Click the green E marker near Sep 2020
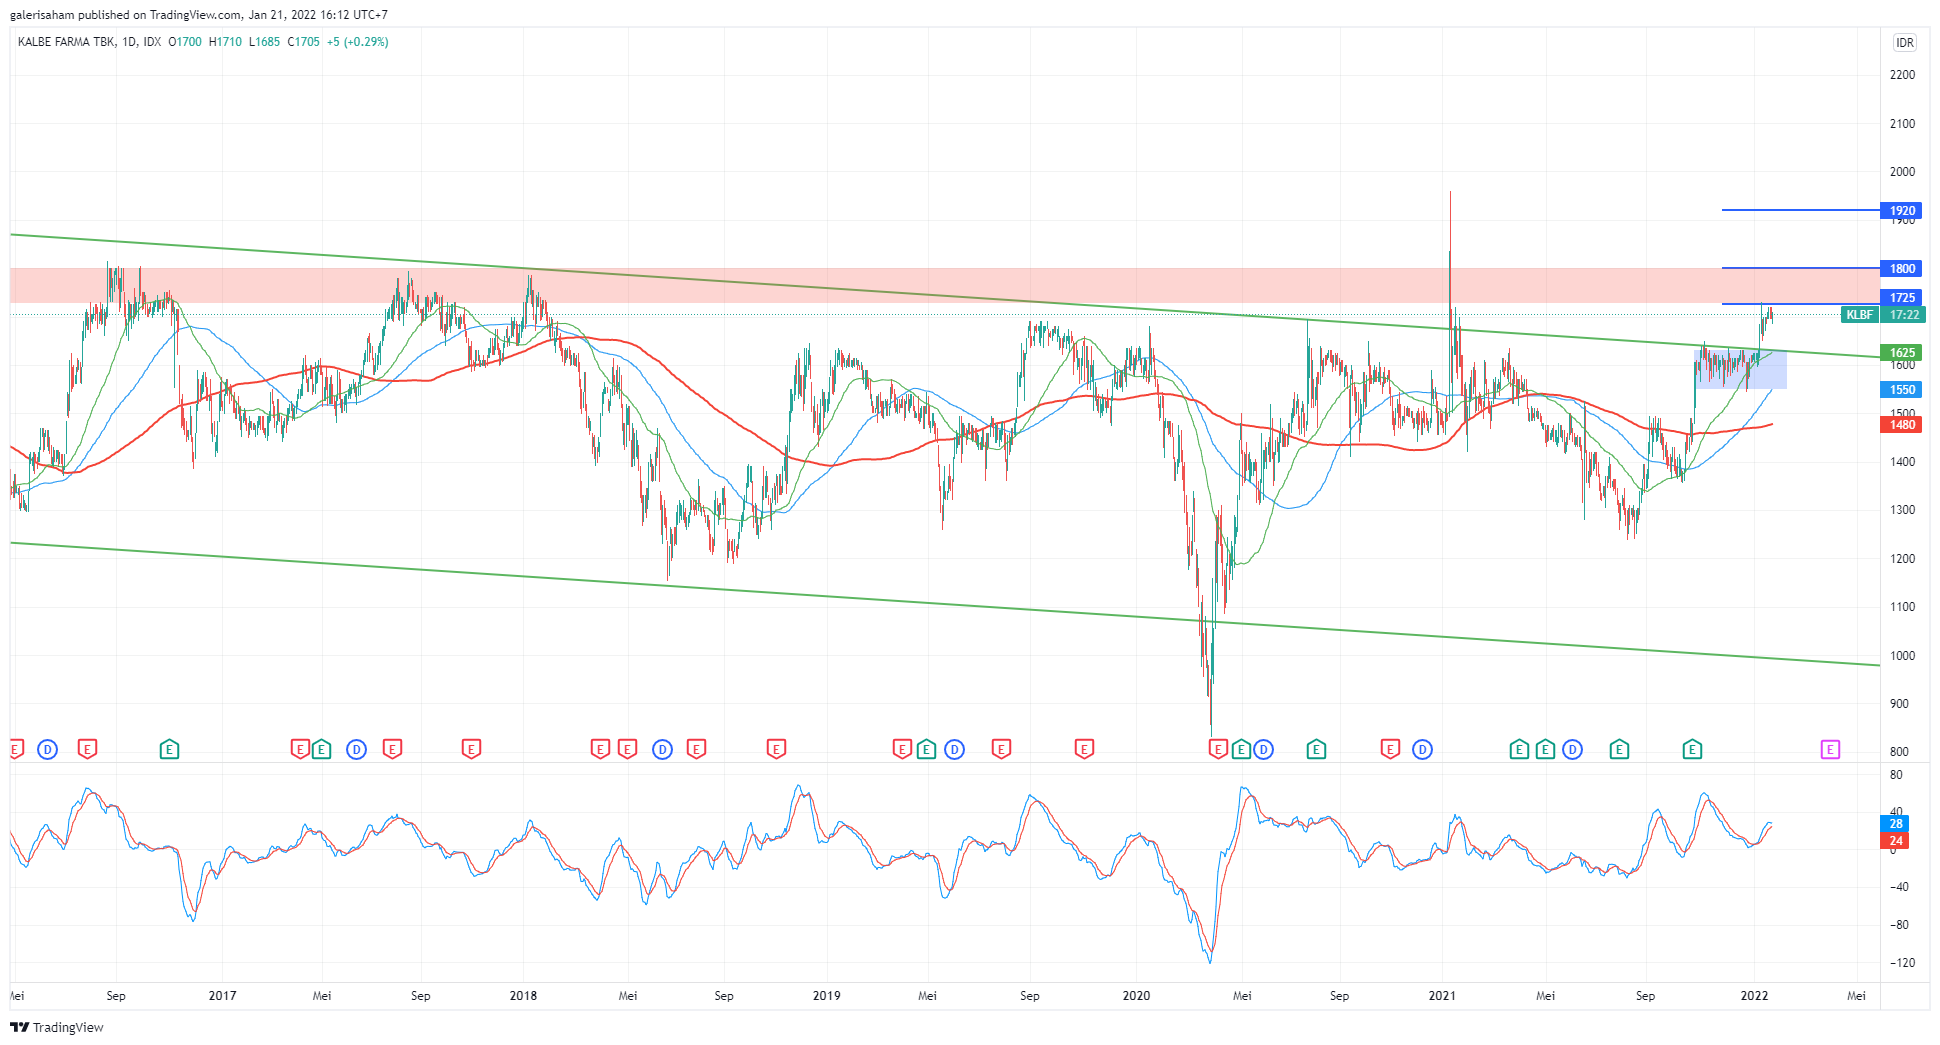The height and width of the screenshot is (1045, 1940). coord(1316,749)
